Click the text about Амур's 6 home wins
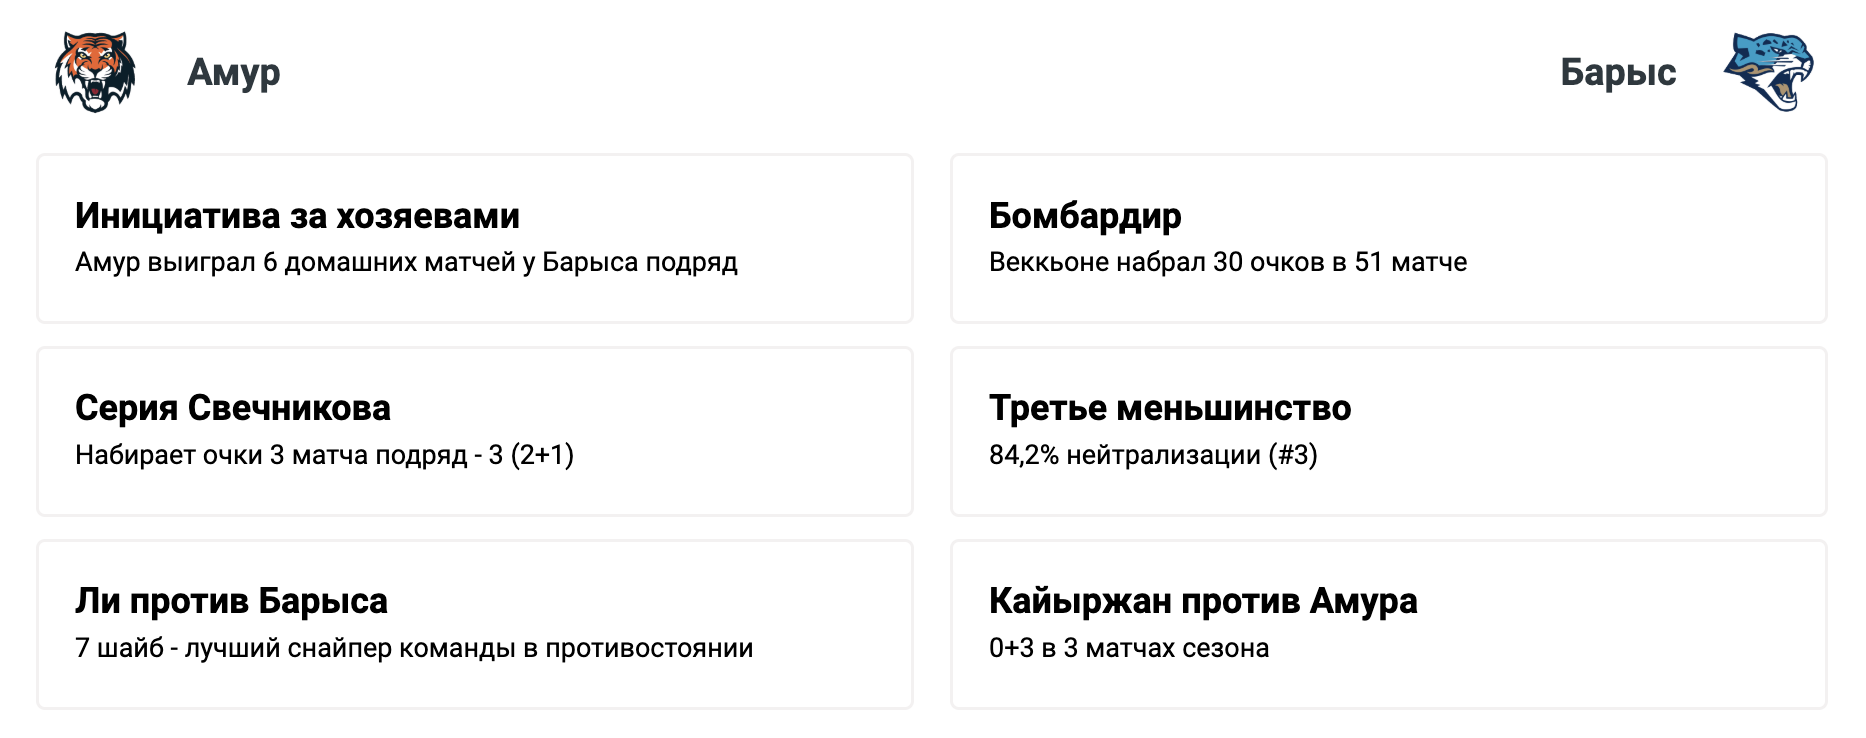This screenshot has width=1866, height=738. [406, 262]
